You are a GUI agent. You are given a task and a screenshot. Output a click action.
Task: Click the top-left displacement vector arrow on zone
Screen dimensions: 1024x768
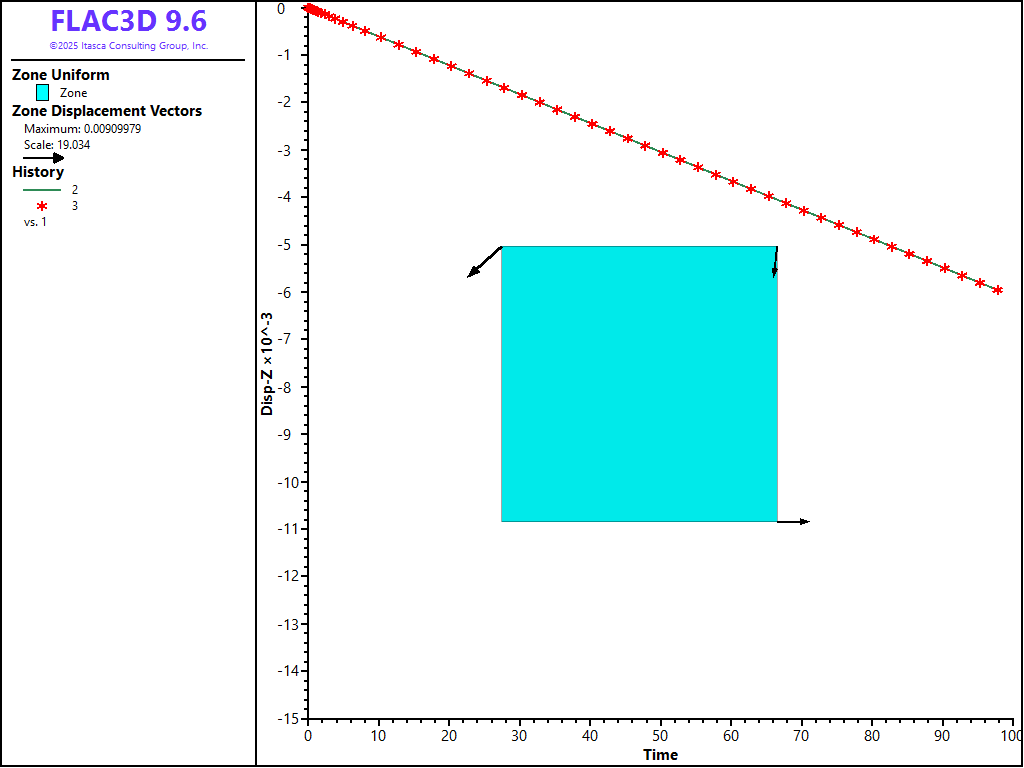pos(484,262)
